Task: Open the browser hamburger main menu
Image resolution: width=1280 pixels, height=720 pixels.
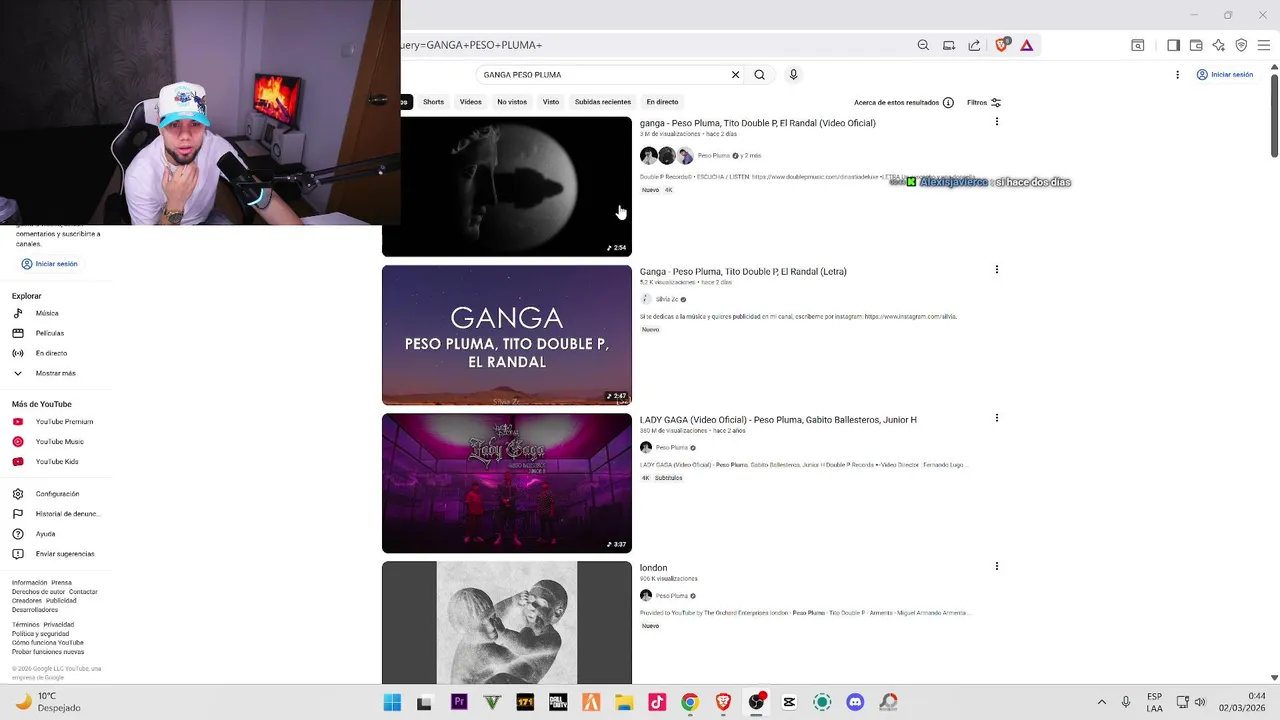Action: click(x=1264, y=45)
